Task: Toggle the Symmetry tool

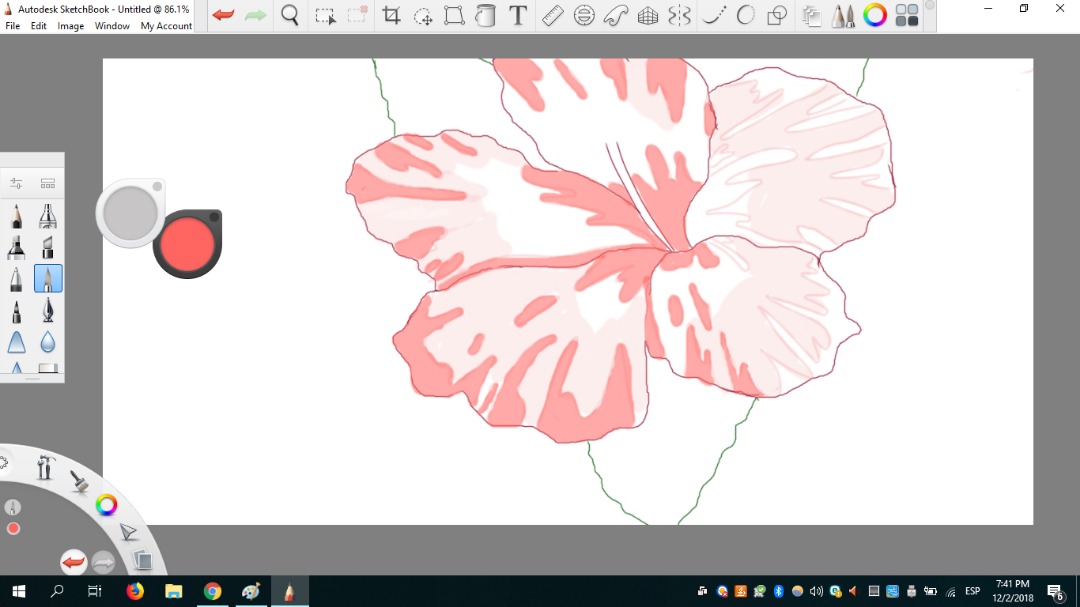Action: pos(679,15)
